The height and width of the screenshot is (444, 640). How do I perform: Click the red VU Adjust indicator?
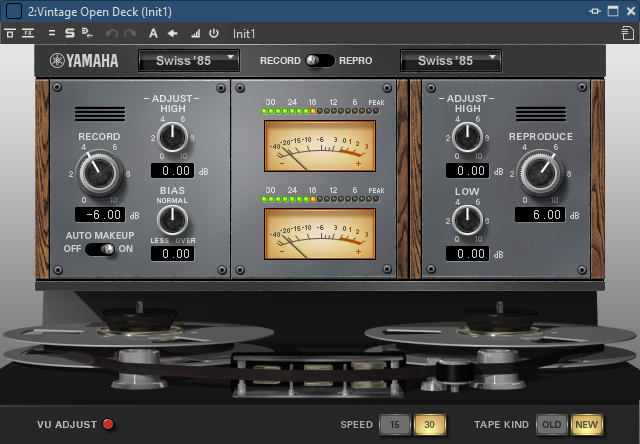(108, 424)
